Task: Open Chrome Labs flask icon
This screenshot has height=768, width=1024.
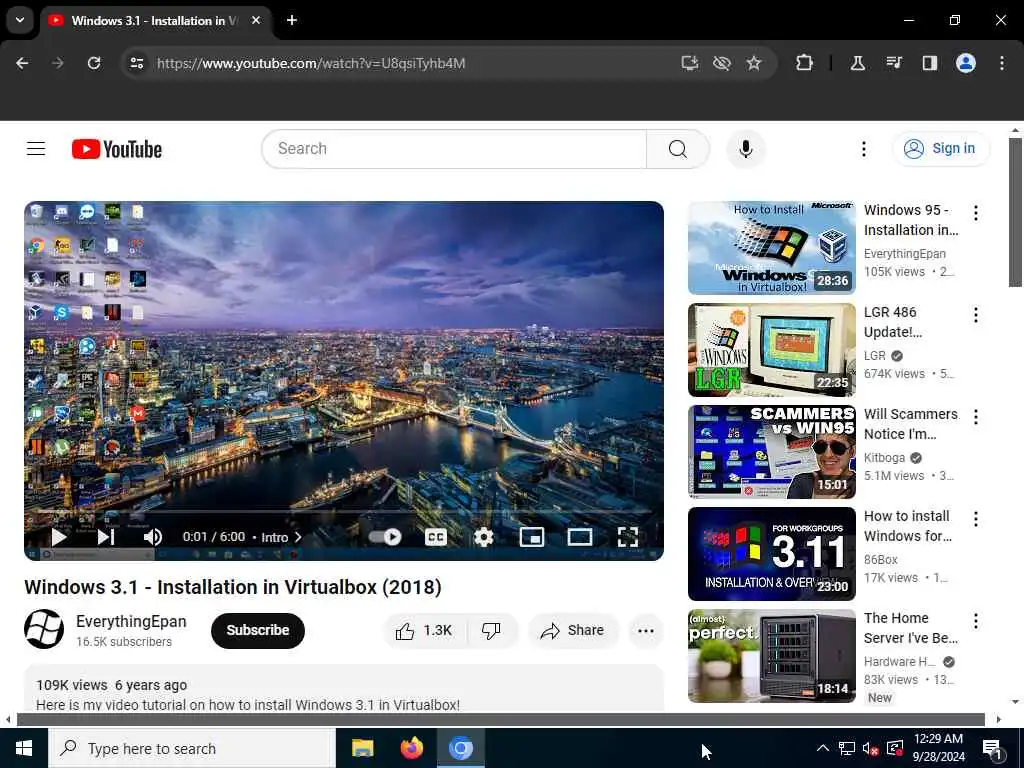Action: 857,63
